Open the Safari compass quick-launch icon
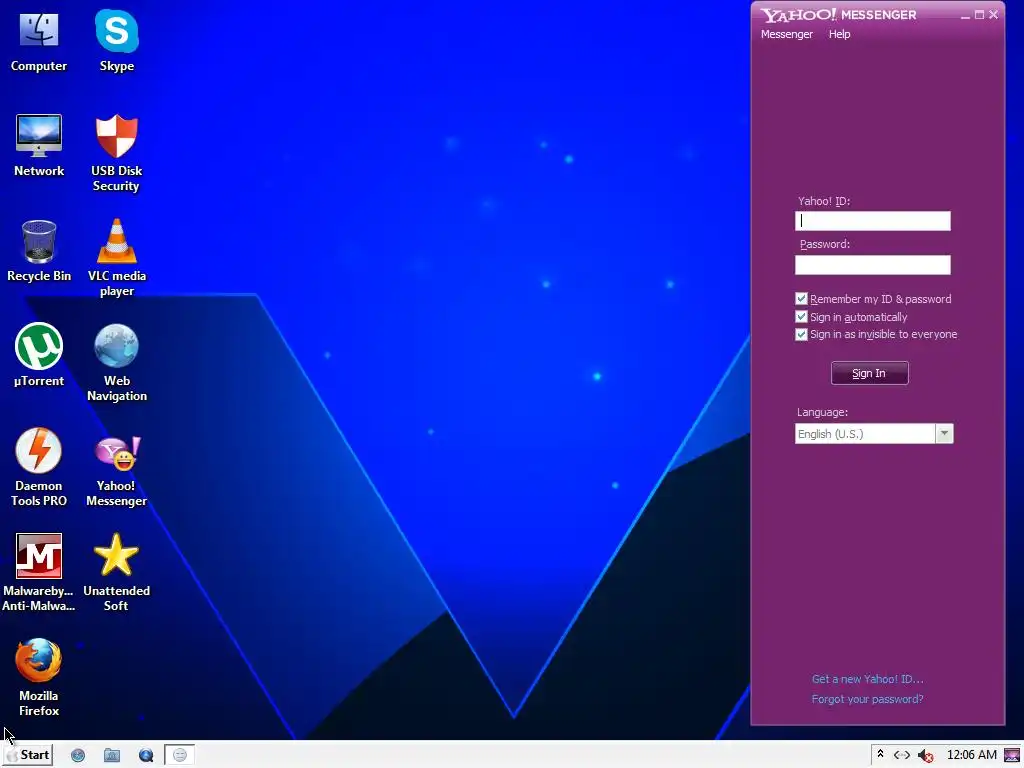Viewport: 1024px width, 768px height. (x=78, y=756)
